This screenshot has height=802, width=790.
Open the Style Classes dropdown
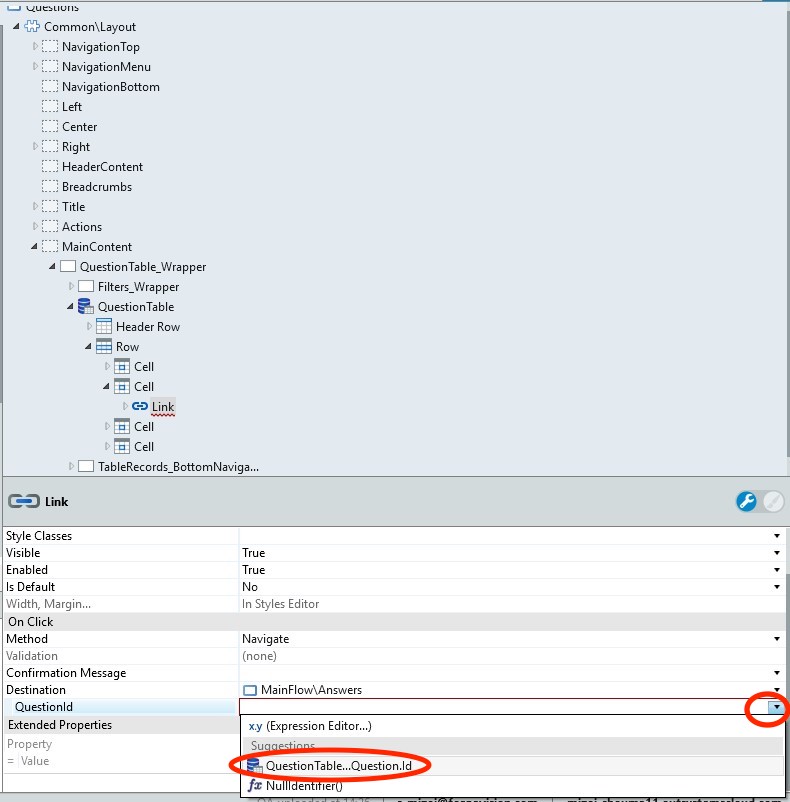(777, 536)
